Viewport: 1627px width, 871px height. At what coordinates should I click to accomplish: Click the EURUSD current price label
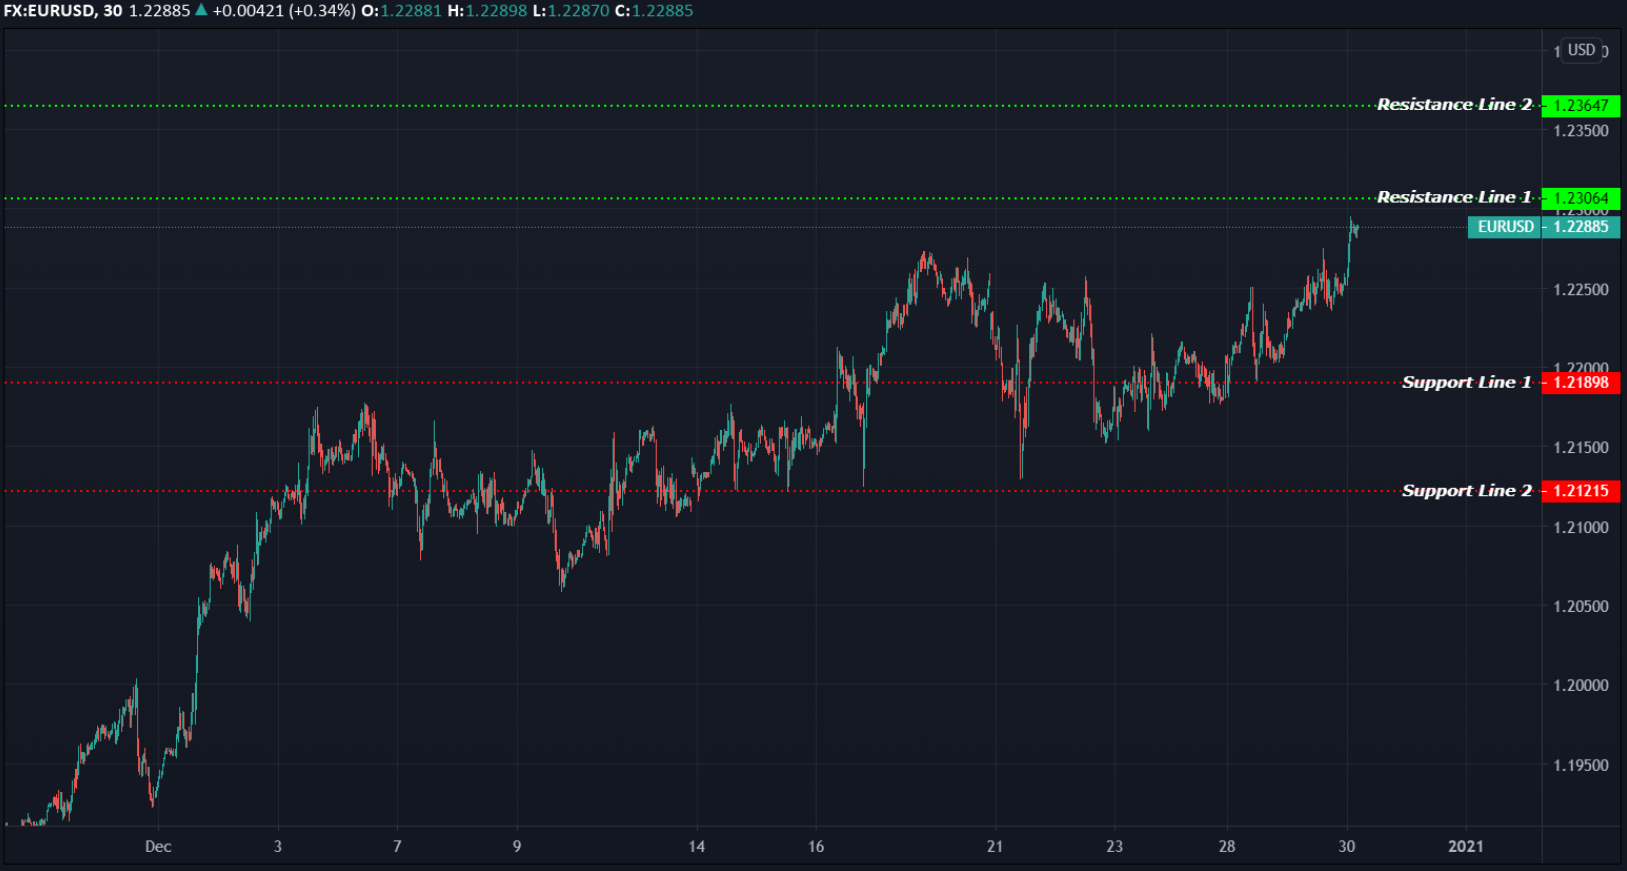[1505, 227]
